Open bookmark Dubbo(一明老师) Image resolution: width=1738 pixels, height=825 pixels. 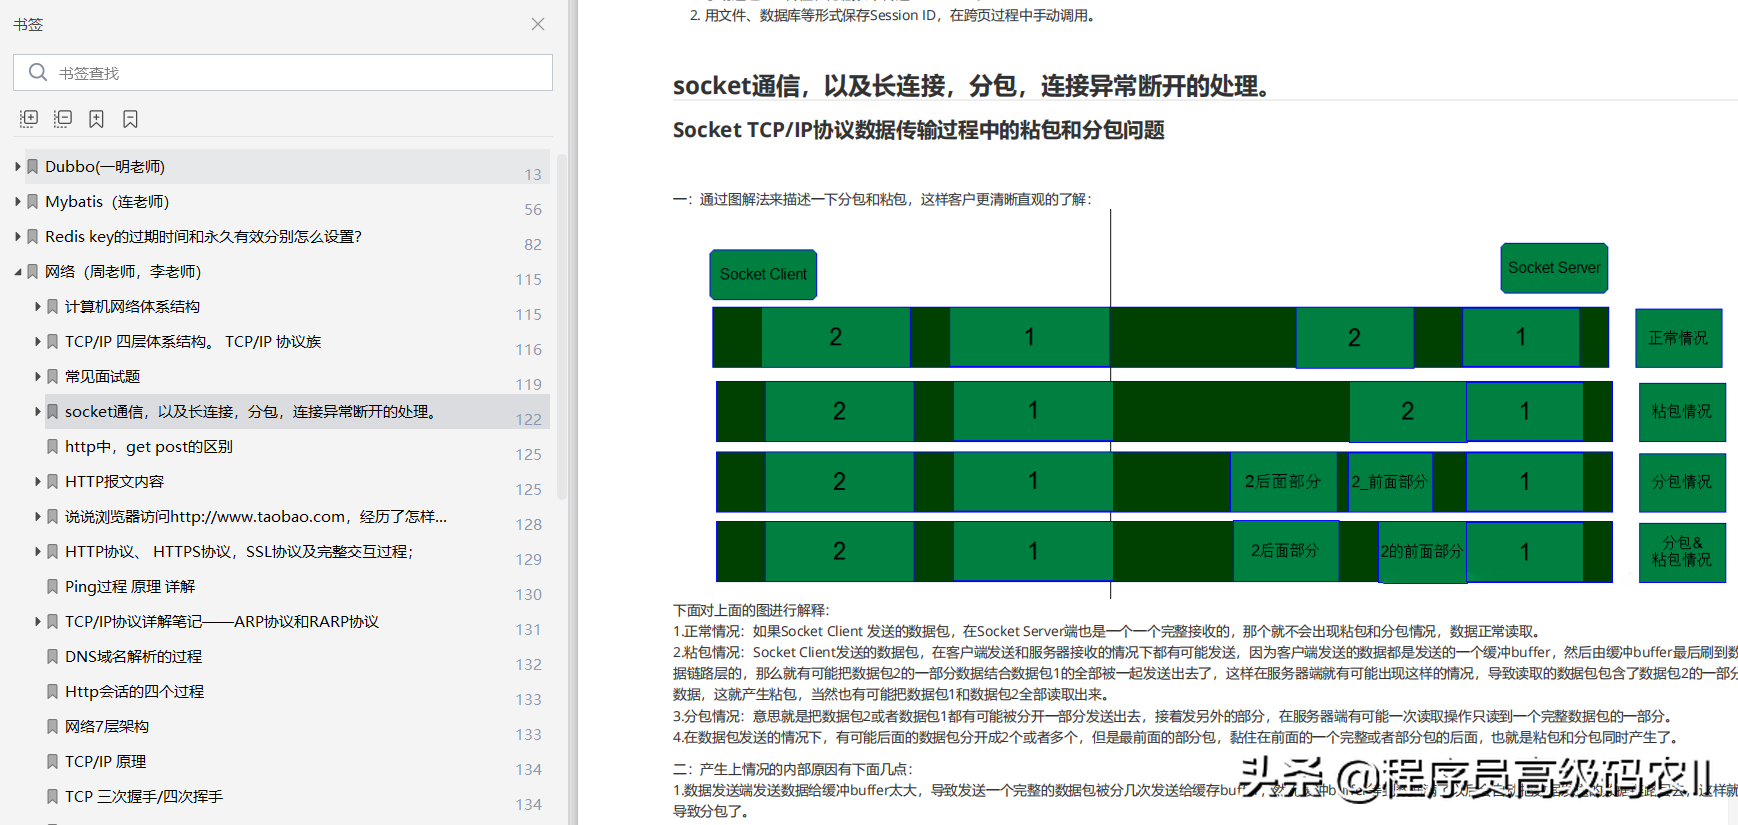(x=105, y=166)
